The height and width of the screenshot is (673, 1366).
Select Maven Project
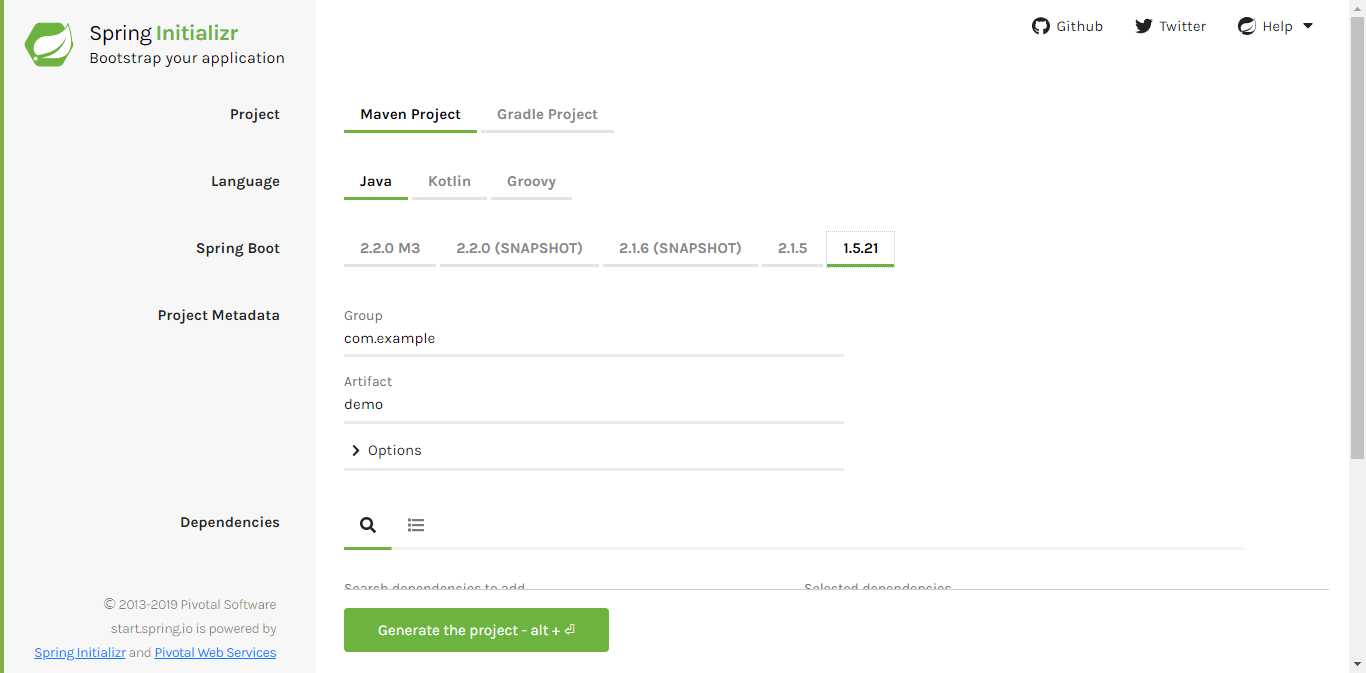(x=410, y=114)
